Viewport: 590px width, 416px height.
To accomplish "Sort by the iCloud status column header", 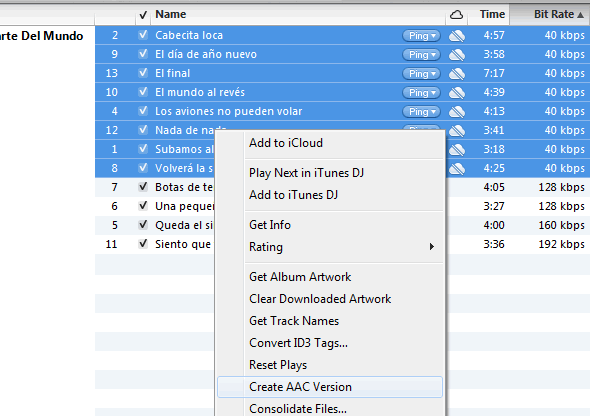I will [x=456, y=15].
